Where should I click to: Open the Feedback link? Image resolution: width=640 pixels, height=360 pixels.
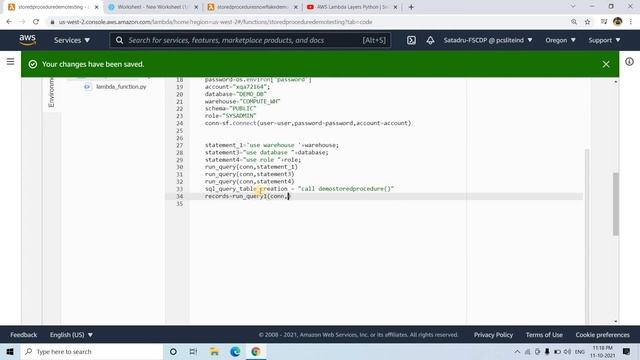coord(23,335)
